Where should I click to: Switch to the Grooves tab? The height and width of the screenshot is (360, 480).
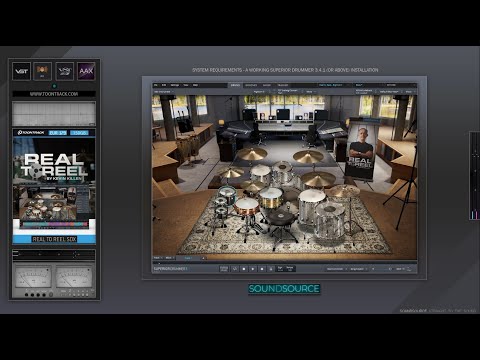click(x=251, y=85)
